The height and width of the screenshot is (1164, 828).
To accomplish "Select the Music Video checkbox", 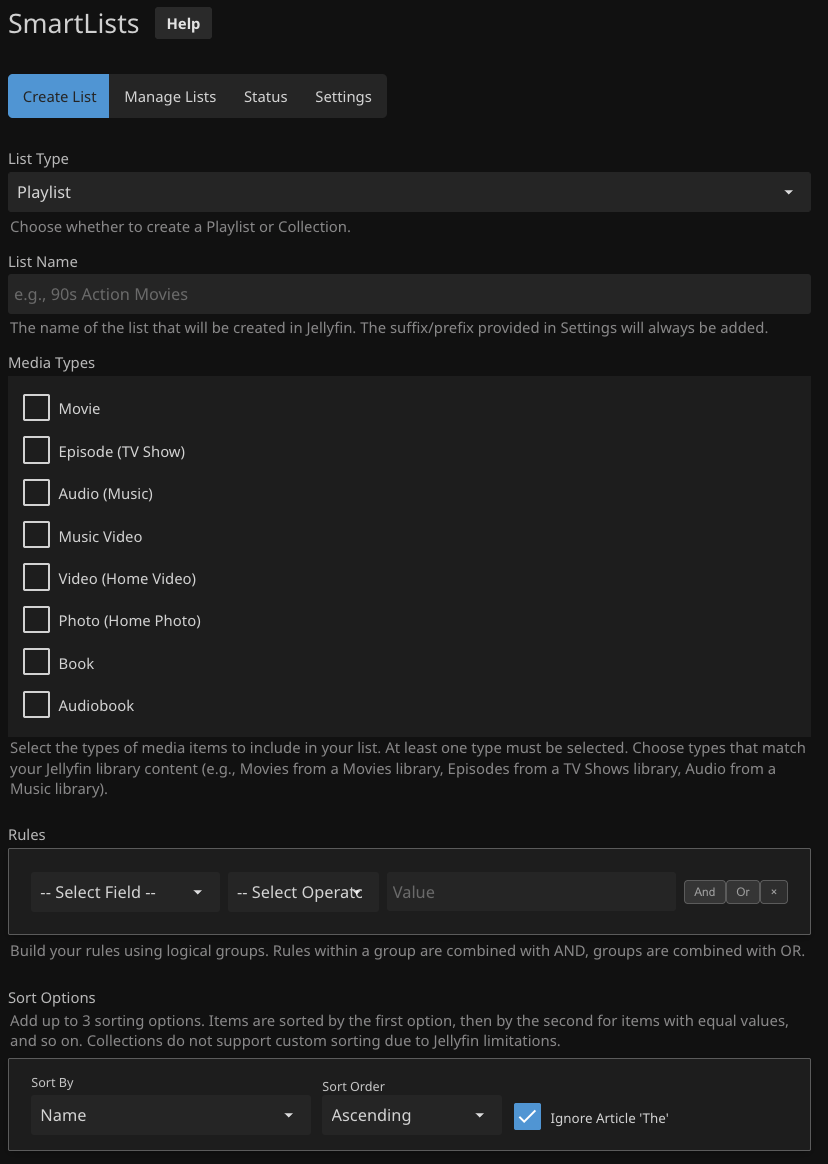I will 36,534.
